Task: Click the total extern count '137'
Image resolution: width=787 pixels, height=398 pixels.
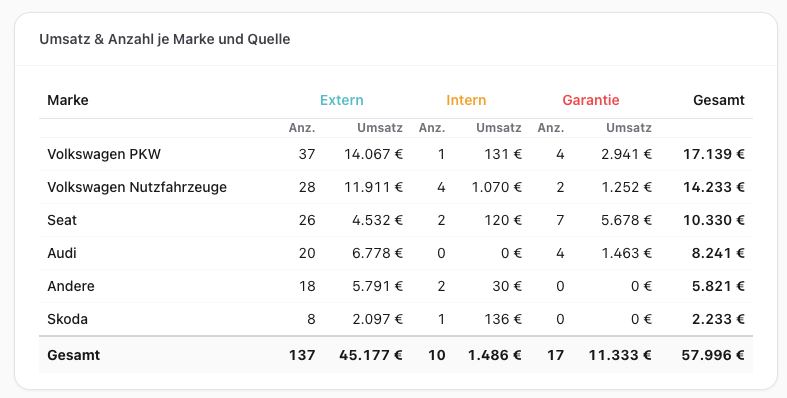Action: tap(302, 355)
